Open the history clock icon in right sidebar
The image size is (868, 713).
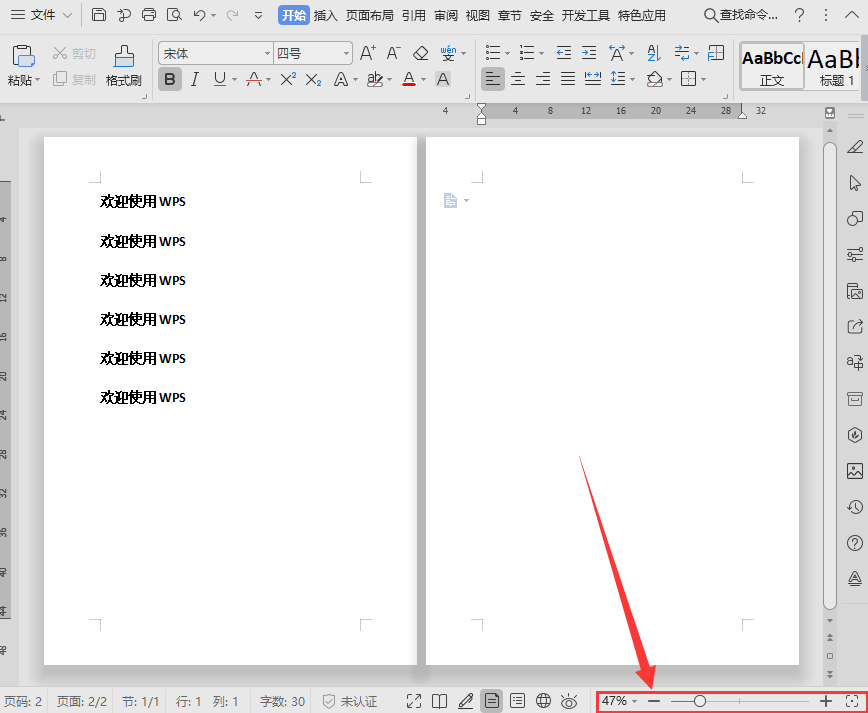(855, 507)
